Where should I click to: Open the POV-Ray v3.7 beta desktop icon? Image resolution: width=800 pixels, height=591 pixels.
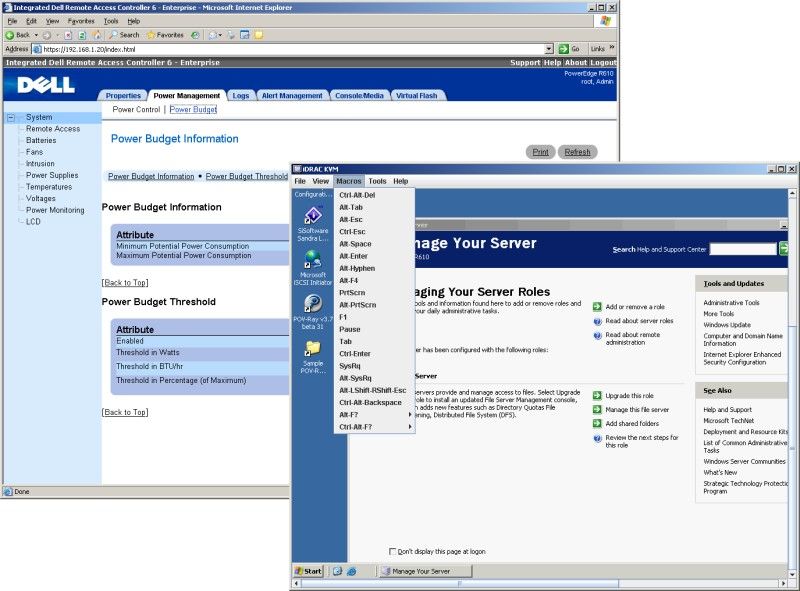tap(313, 311)
